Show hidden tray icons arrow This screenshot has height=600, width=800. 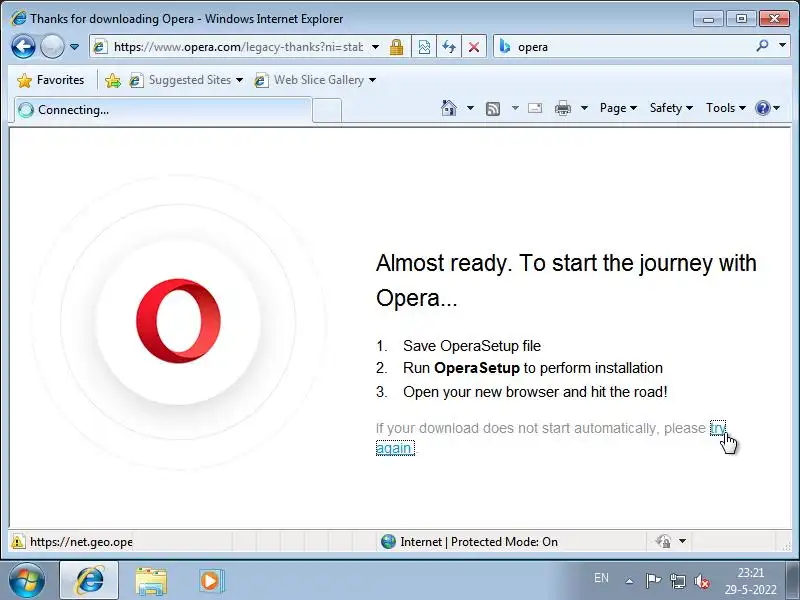click(x=630, y=581)
